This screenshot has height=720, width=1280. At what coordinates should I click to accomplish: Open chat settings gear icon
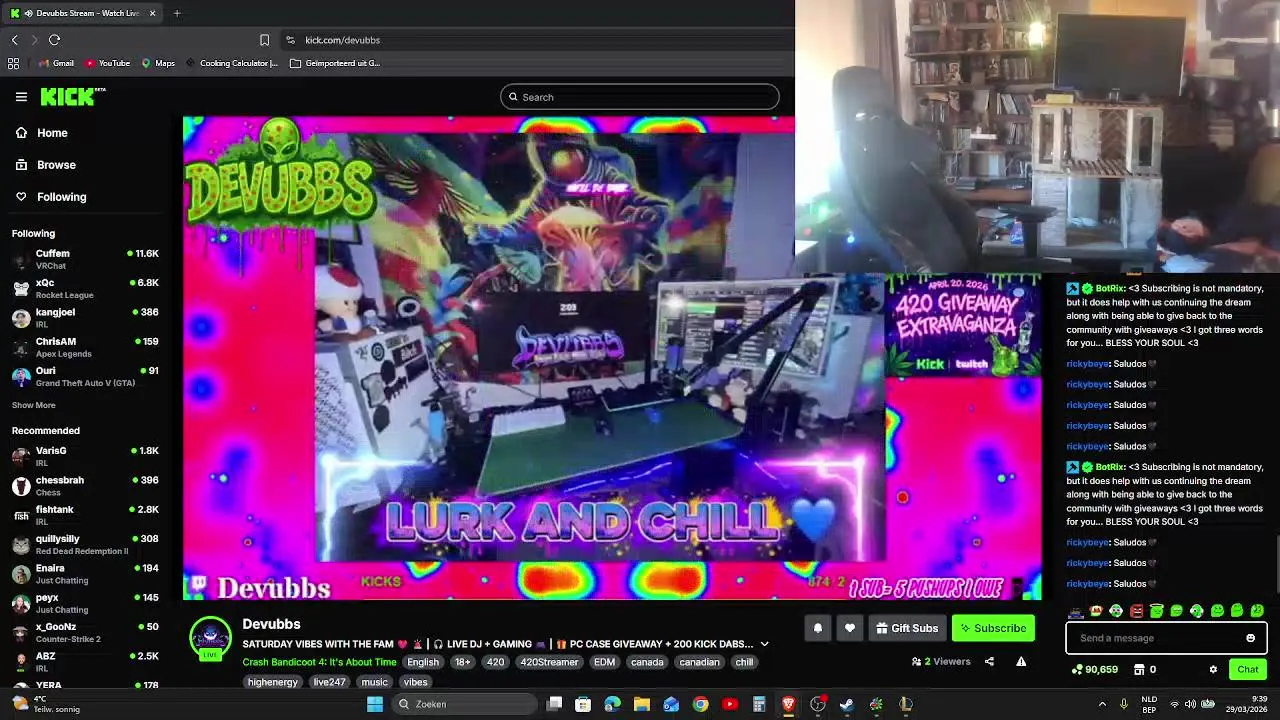pyautogui.click(x=1213, y=669)
